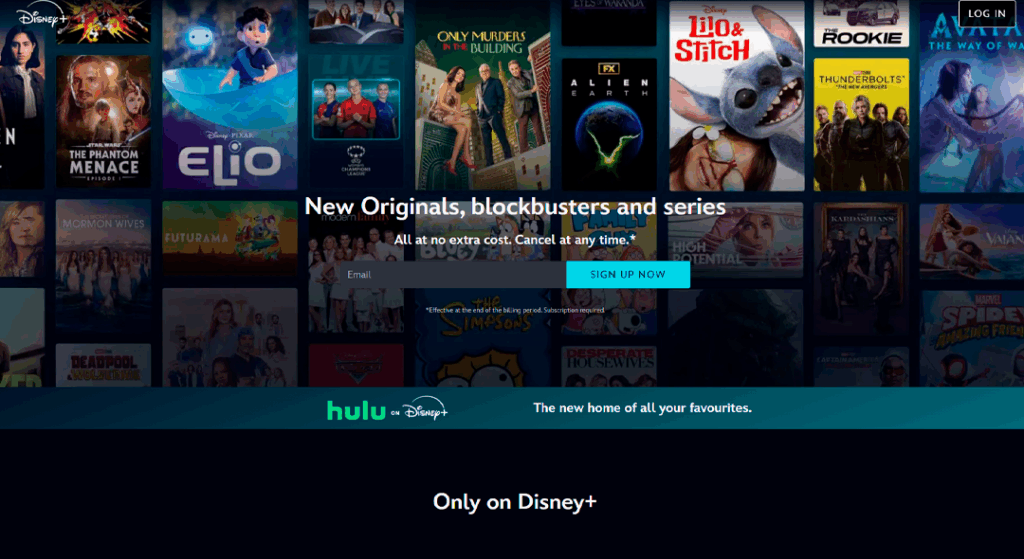This screenshot has width=1024, height=559.
Task: Open the Alien Earth poster
Action: pyautogui.click(x=609, y=124)
